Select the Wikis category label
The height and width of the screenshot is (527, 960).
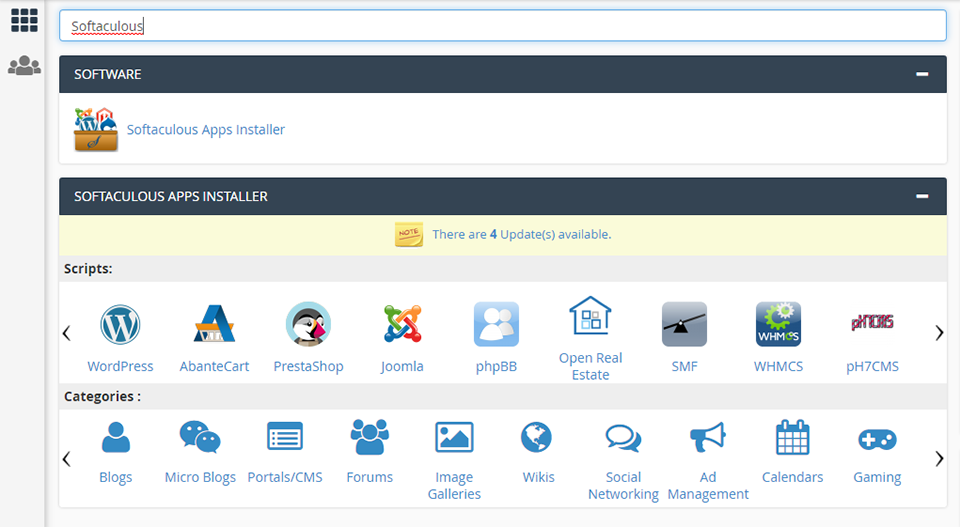pos(539,477)
